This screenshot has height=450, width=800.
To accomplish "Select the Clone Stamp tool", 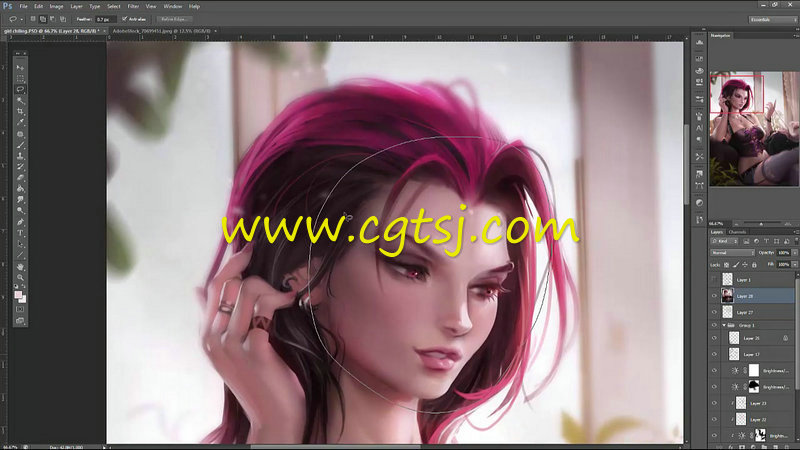I will pos(20,156).
